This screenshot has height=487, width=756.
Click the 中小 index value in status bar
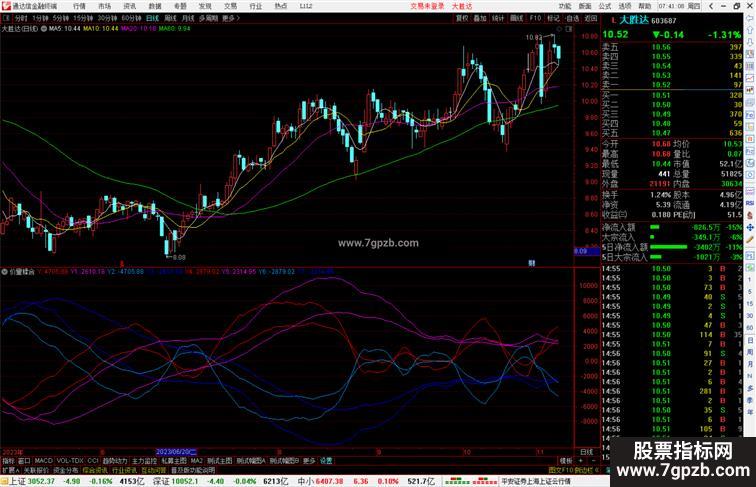329,481
